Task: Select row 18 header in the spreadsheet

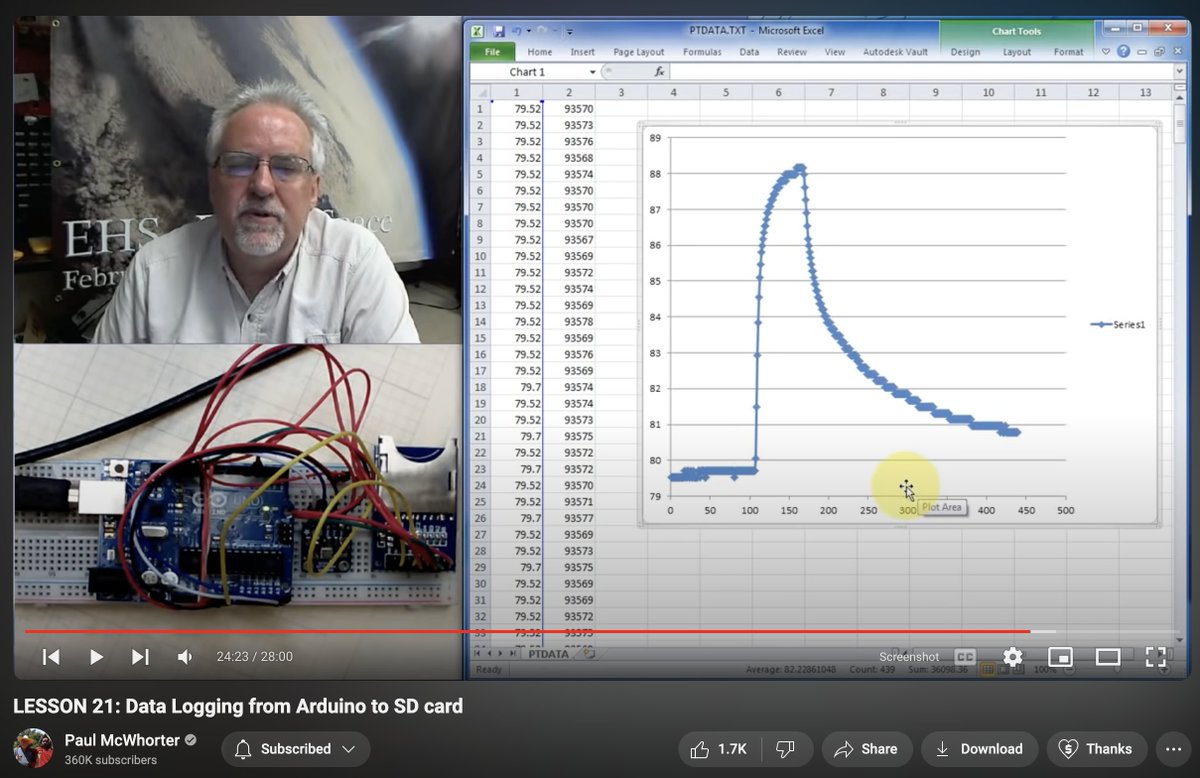Action: pos(481,387)
